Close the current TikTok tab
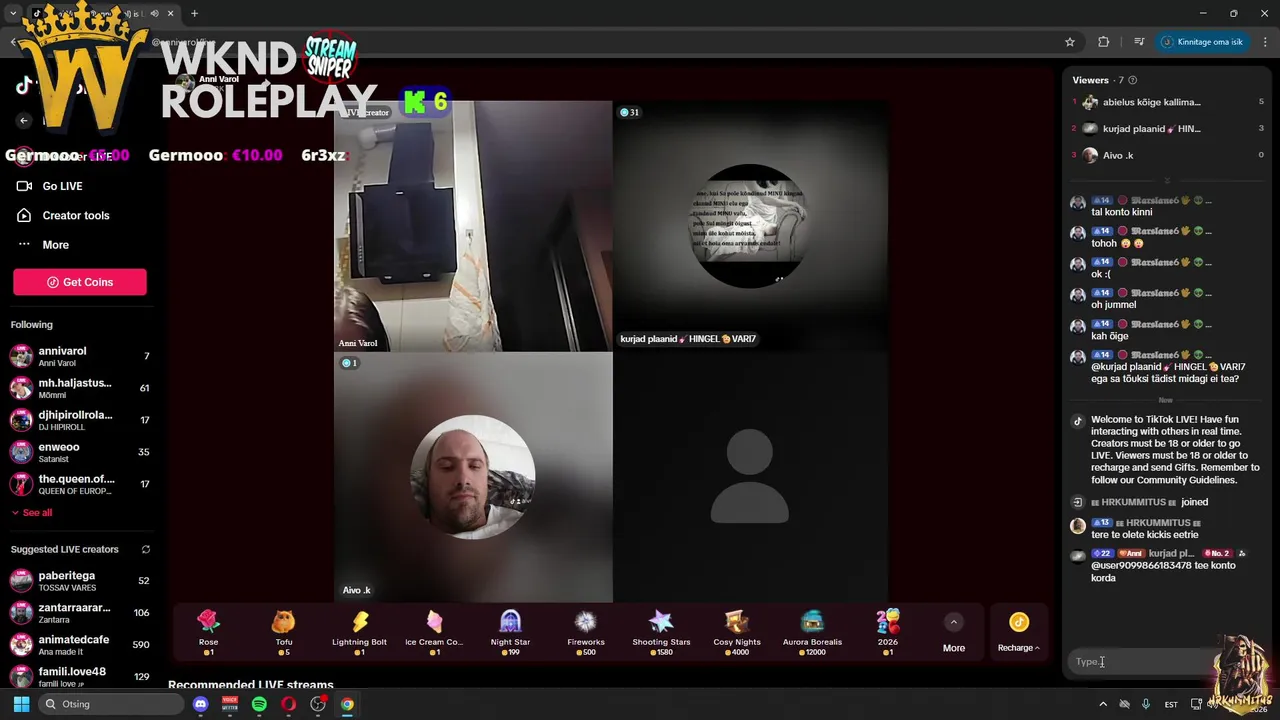Image resolution: width=1280 pixels, height=720 pixels. coord(171,14)
